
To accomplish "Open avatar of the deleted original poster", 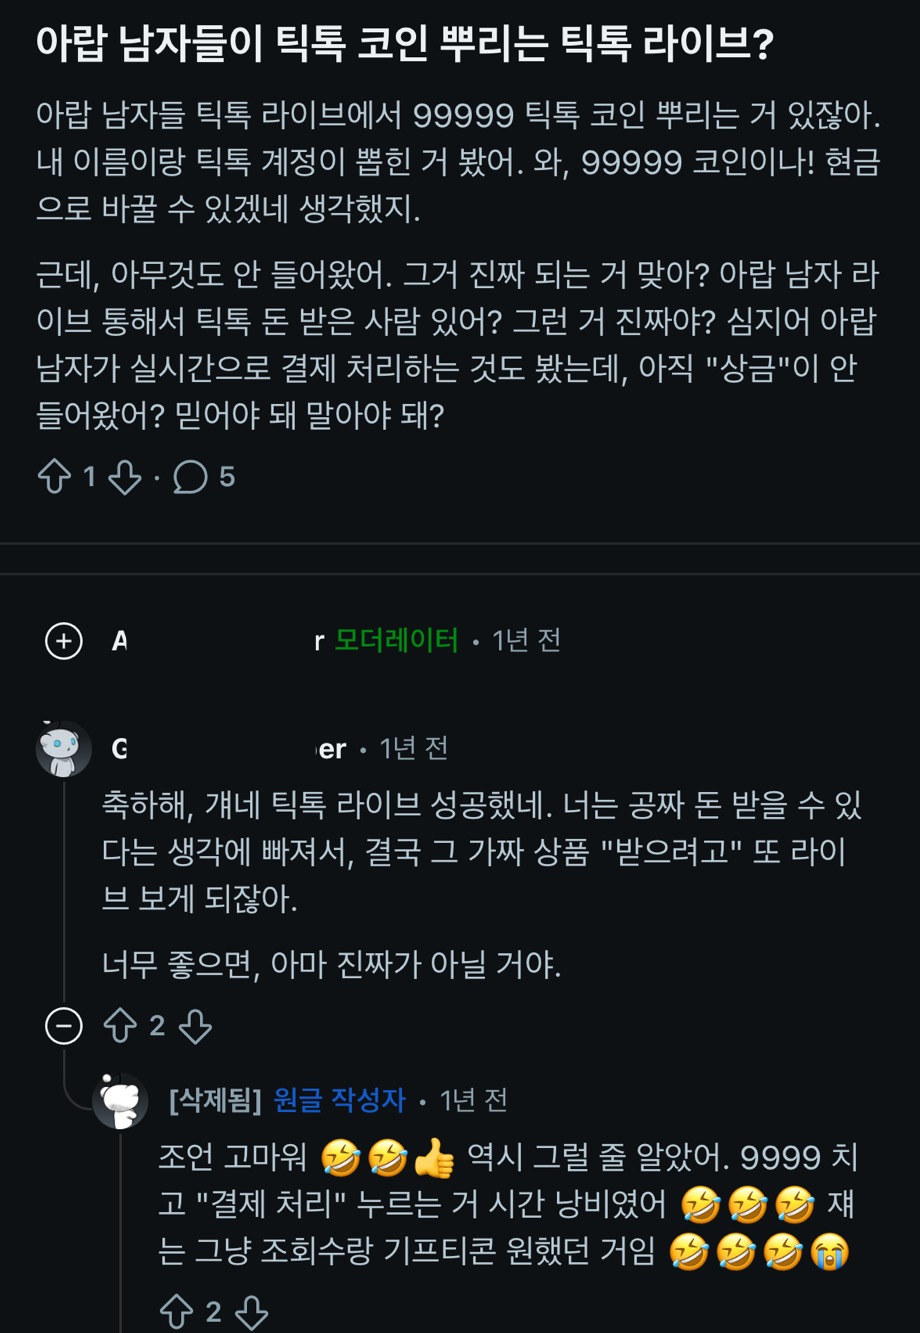I will point(120,1101).
